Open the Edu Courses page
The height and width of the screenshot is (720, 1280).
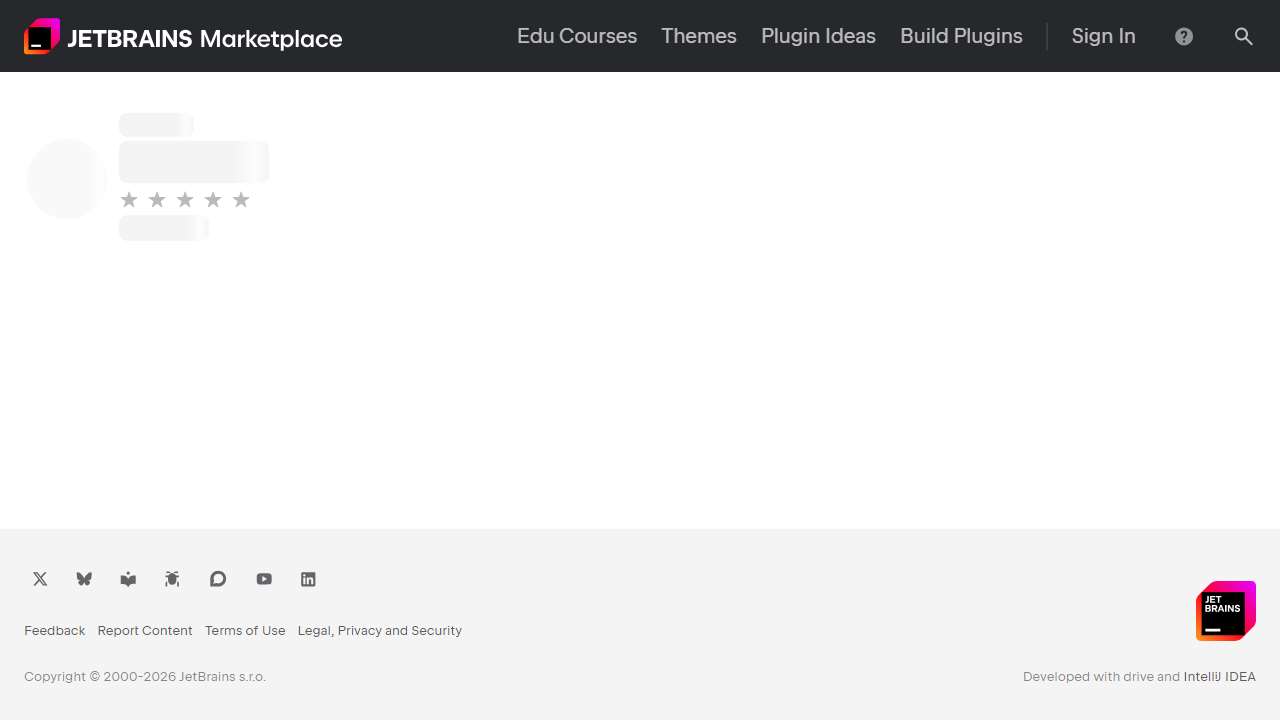click(x=577, y=36)
